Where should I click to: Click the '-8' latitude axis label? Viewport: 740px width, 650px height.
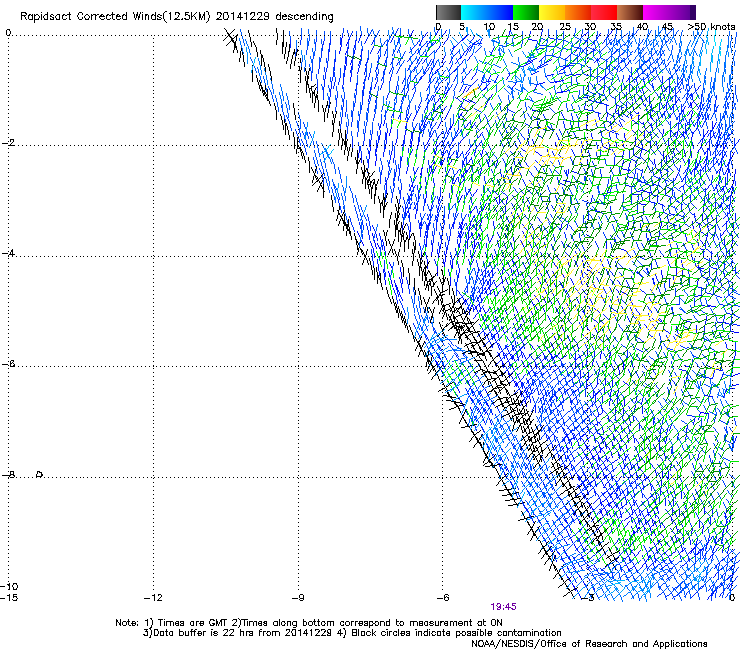pyautogui.click(x=8, y=474)
